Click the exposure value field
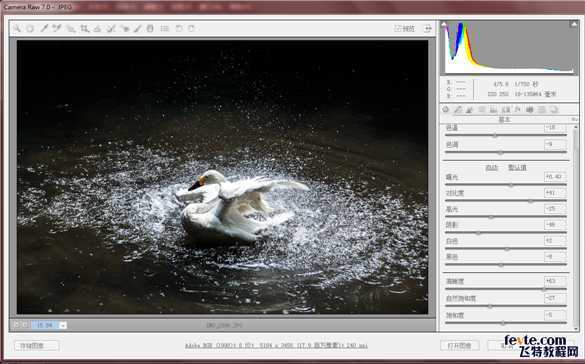The width and height of the screenshot is (585, 364). pos(555,177)
